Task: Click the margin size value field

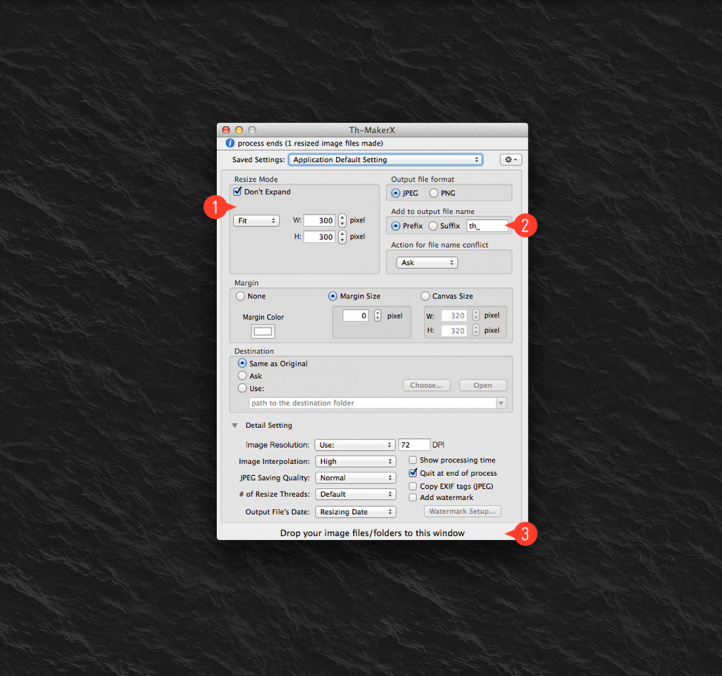Action: point(355,315)
